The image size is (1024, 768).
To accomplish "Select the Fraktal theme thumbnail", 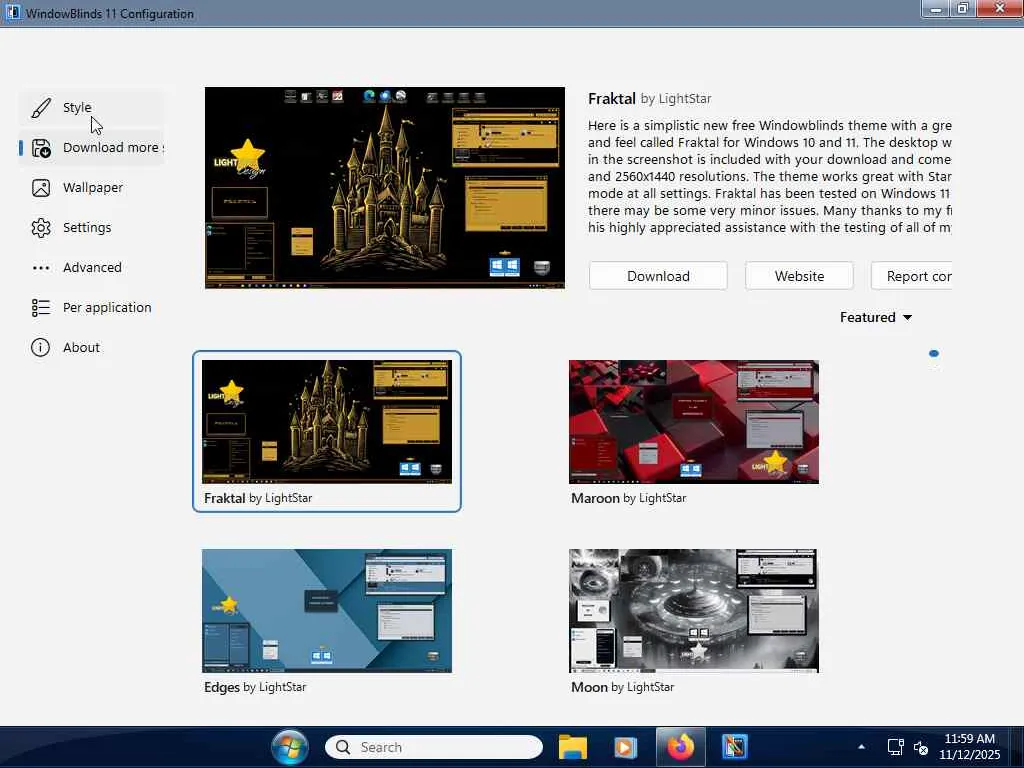I will 327,421.
